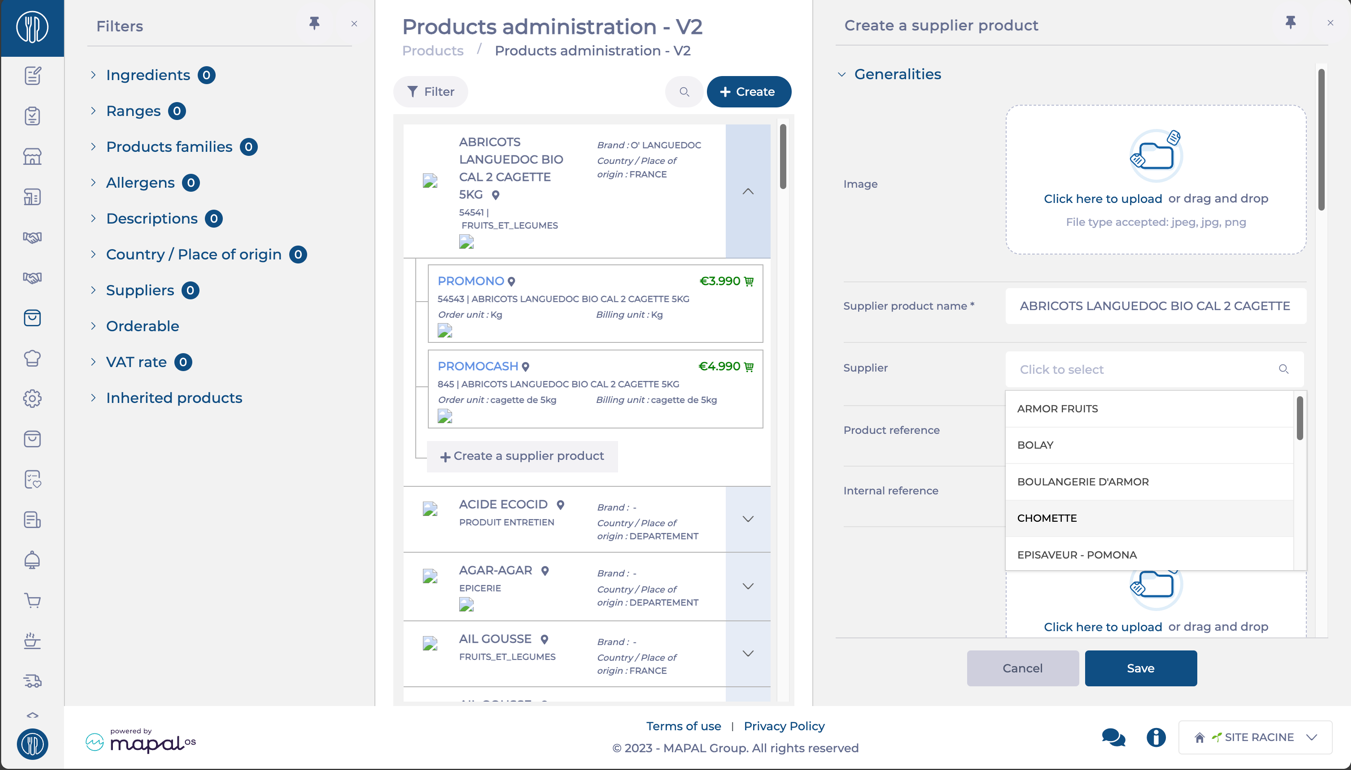The image size is (1351, 770).
Task: Open the Terms of use link
Action: pos(684,726)
